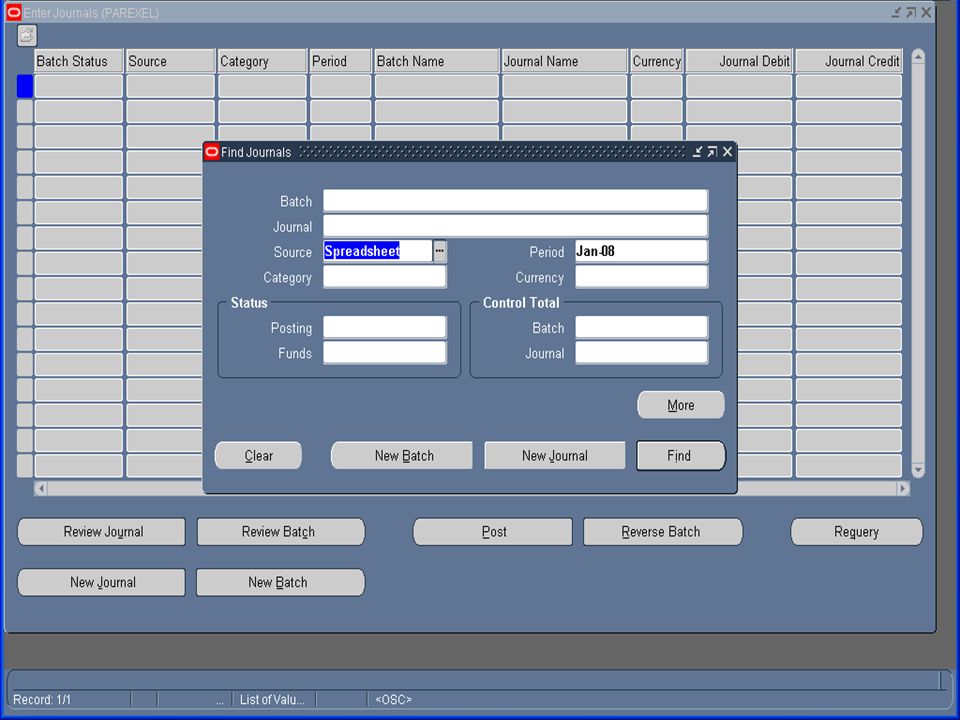
Task: Click the Review Batch button
Action: point(280,531)
